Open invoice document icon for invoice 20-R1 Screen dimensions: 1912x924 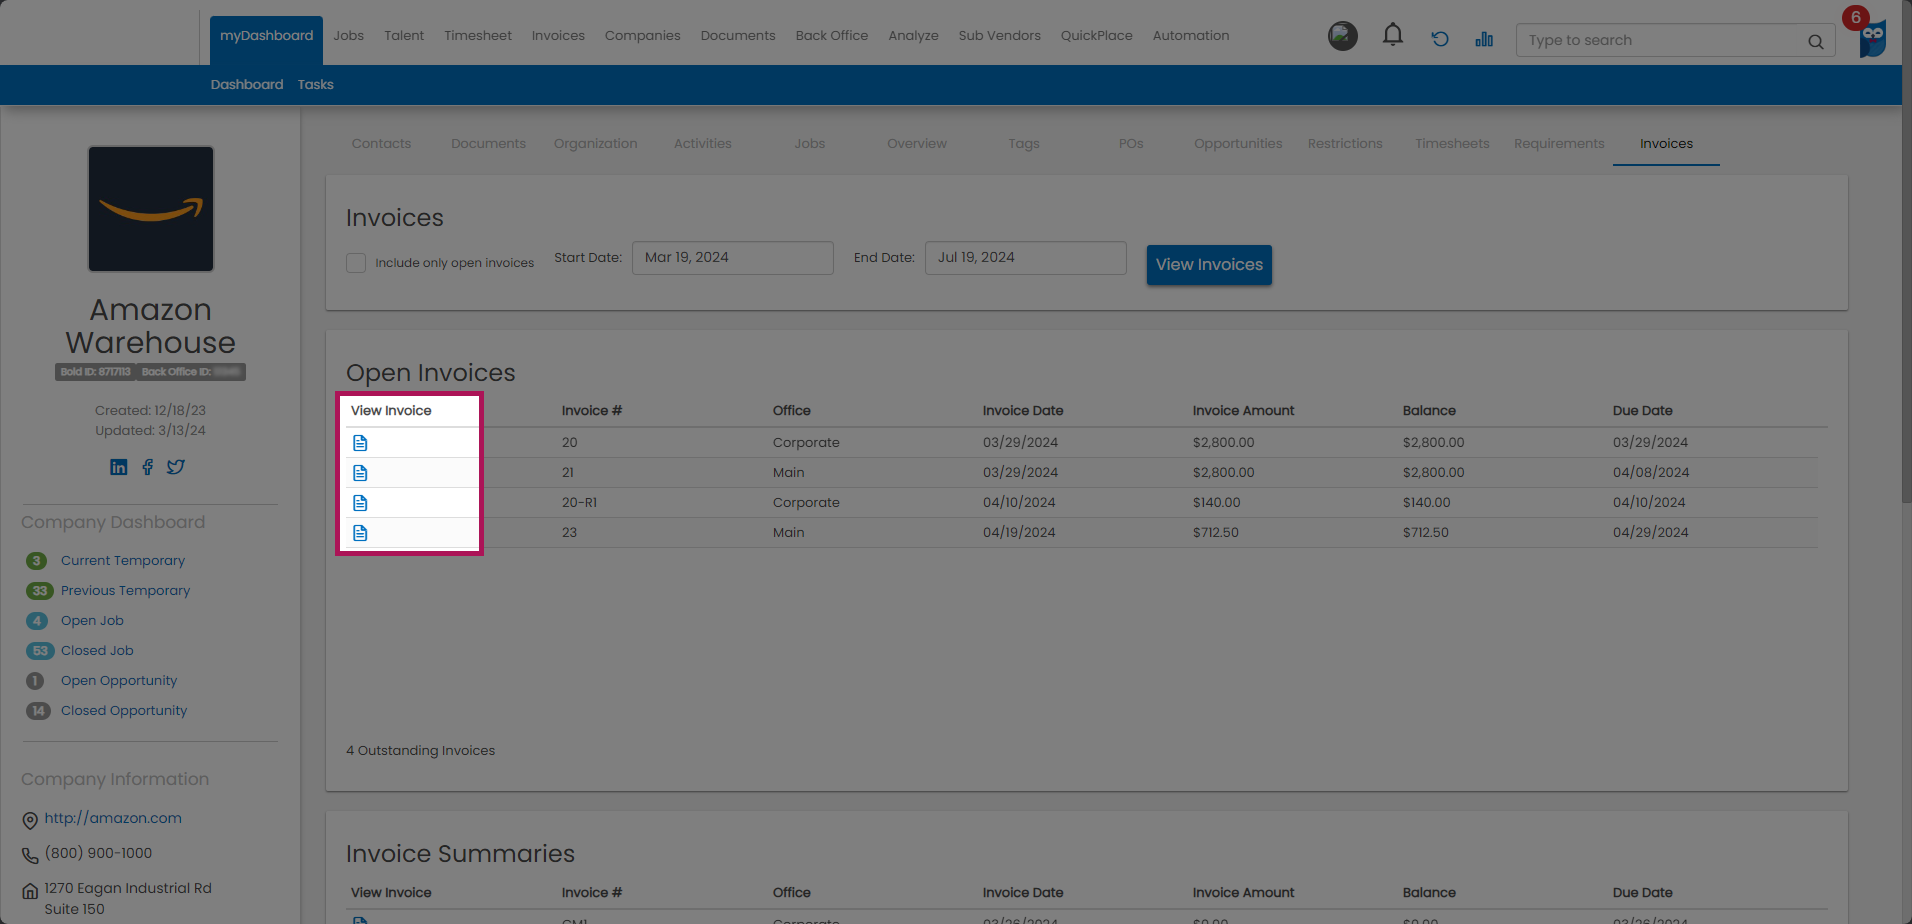pyautogui.click(x=360, y=502)
